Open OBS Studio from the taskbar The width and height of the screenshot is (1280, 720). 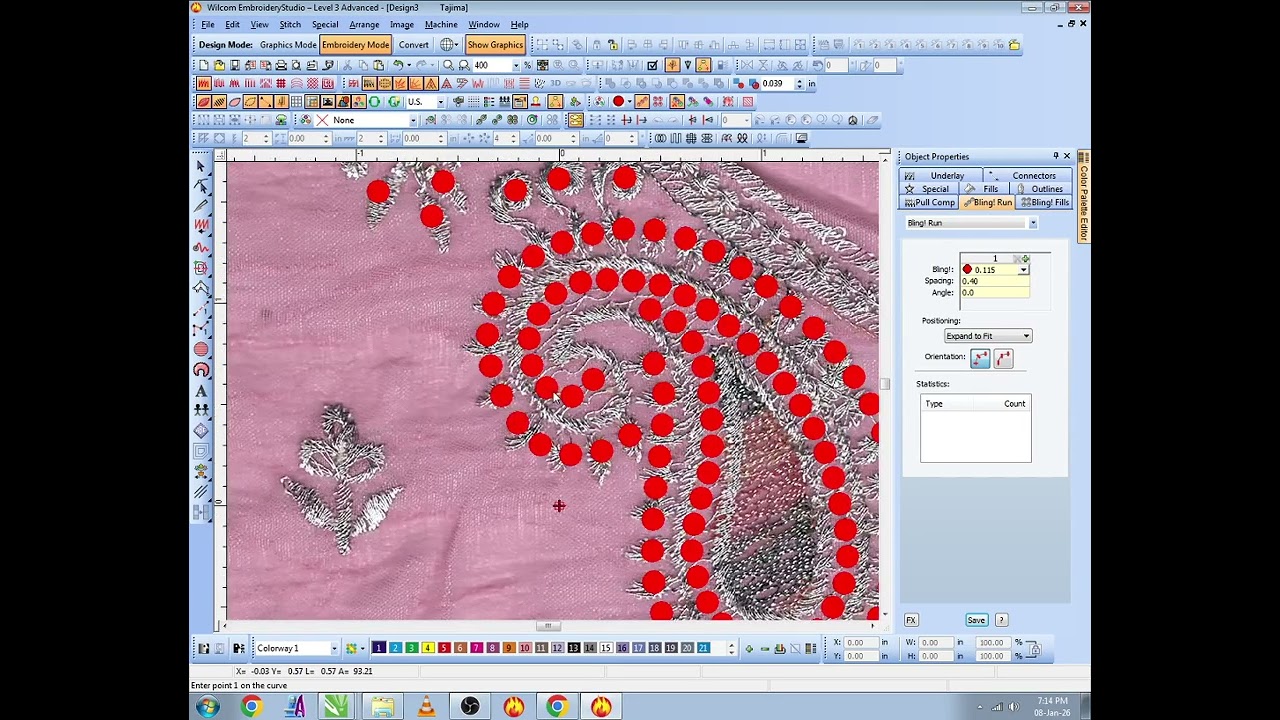pyautogui.click(x=469, y=707)
